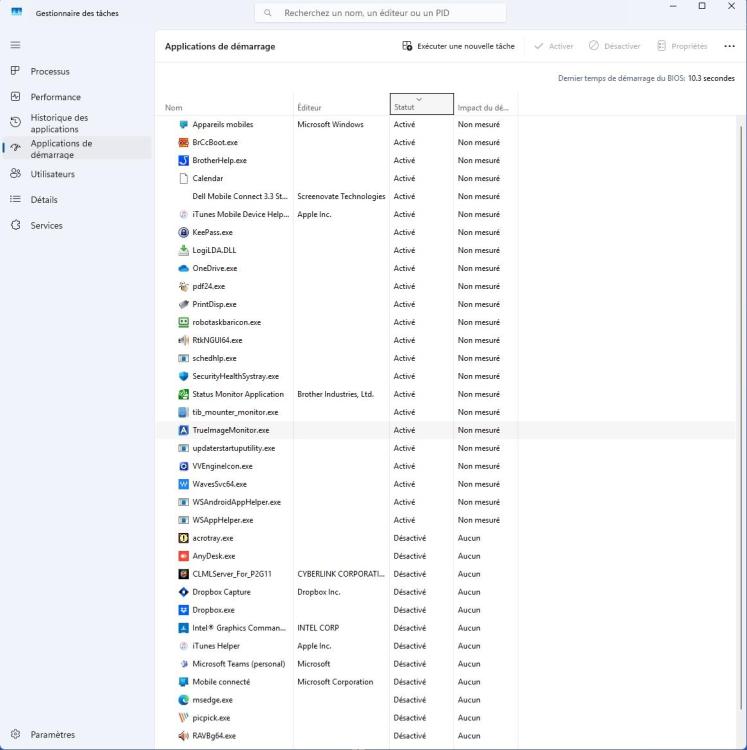747x750 pixels.
Task: Click the TrueImageMonitor.exe icon
Action: (183, 430)
